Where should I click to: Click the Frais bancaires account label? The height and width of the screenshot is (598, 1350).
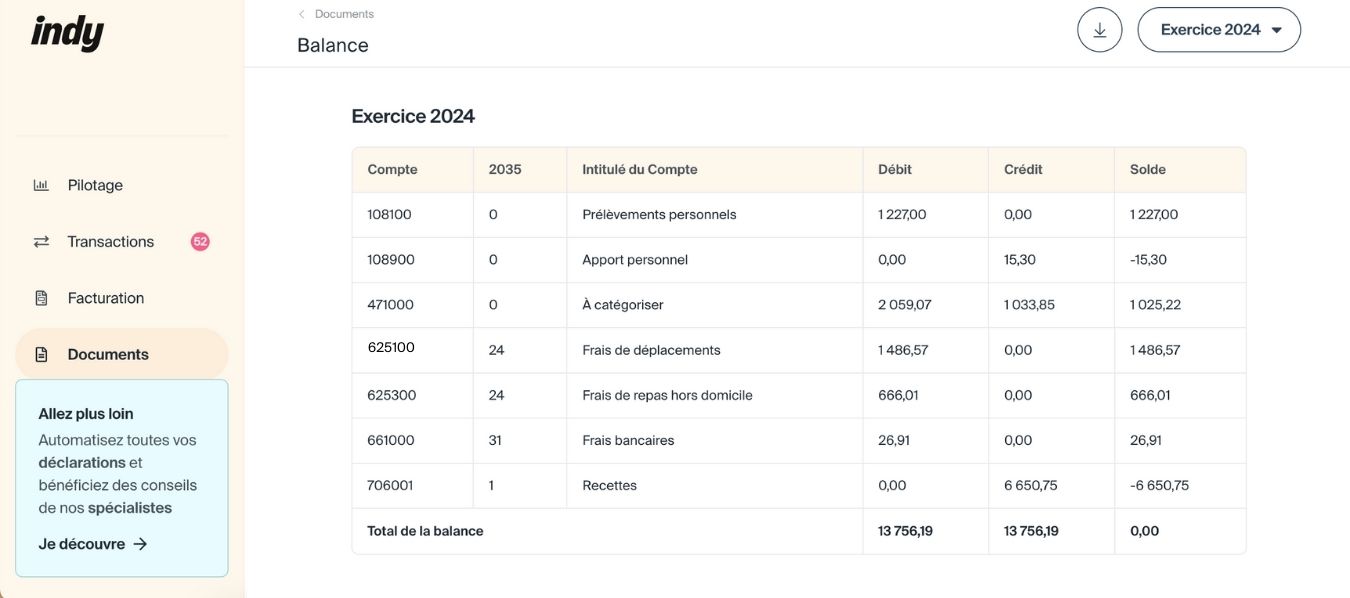(x=628, y=440)
